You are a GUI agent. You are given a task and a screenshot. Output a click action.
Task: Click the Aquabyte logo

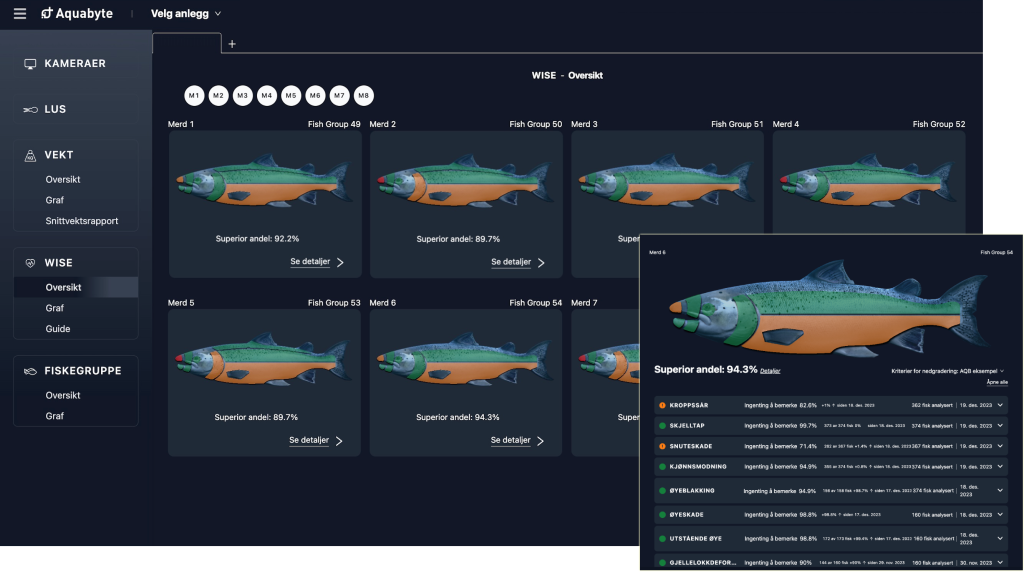pos(79,14)
